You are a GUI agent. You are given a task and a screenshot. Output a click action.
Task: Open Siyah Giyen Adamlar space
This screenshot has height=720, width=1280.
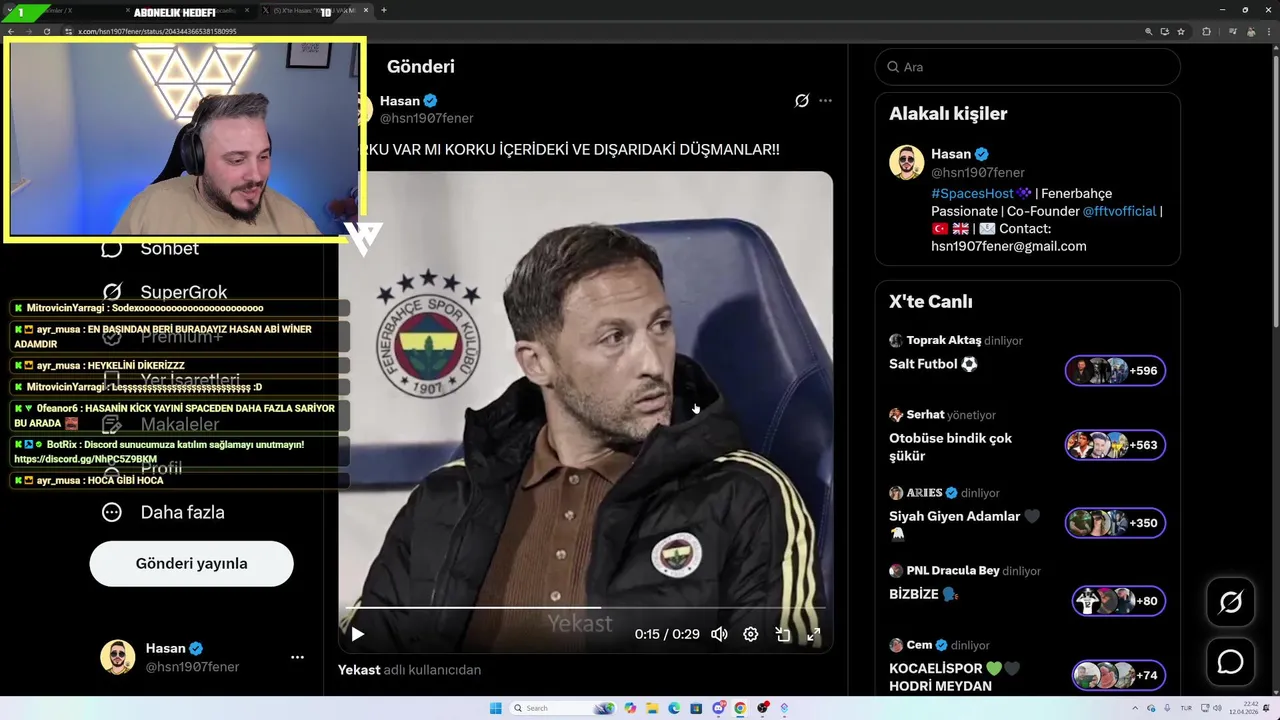(965, 524)
